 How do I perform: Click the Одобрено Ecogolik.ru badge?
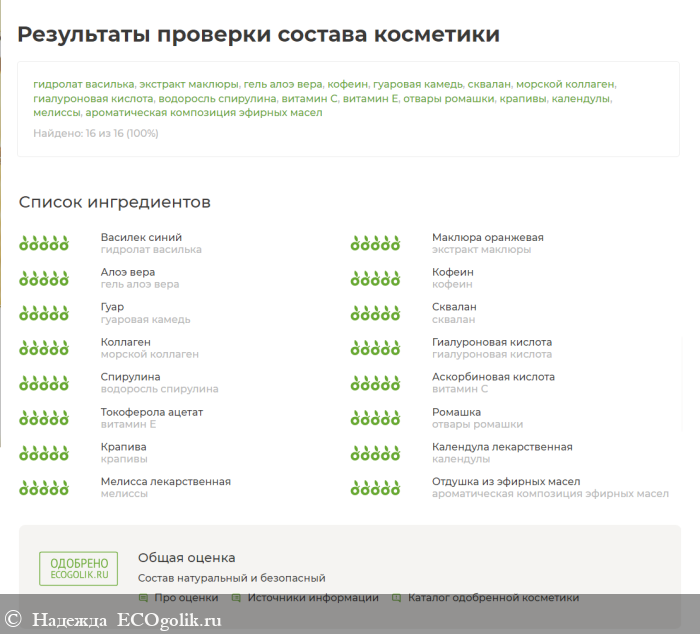pyautogui.click(x=79, y=568)
